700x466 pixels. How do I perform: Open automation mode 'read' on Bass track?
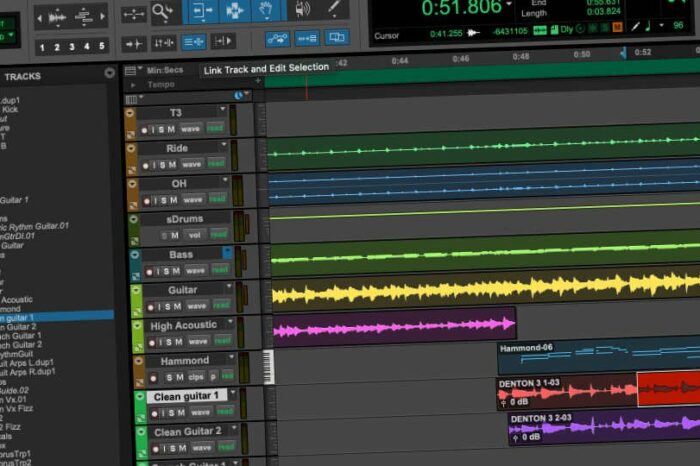(220, 269)
